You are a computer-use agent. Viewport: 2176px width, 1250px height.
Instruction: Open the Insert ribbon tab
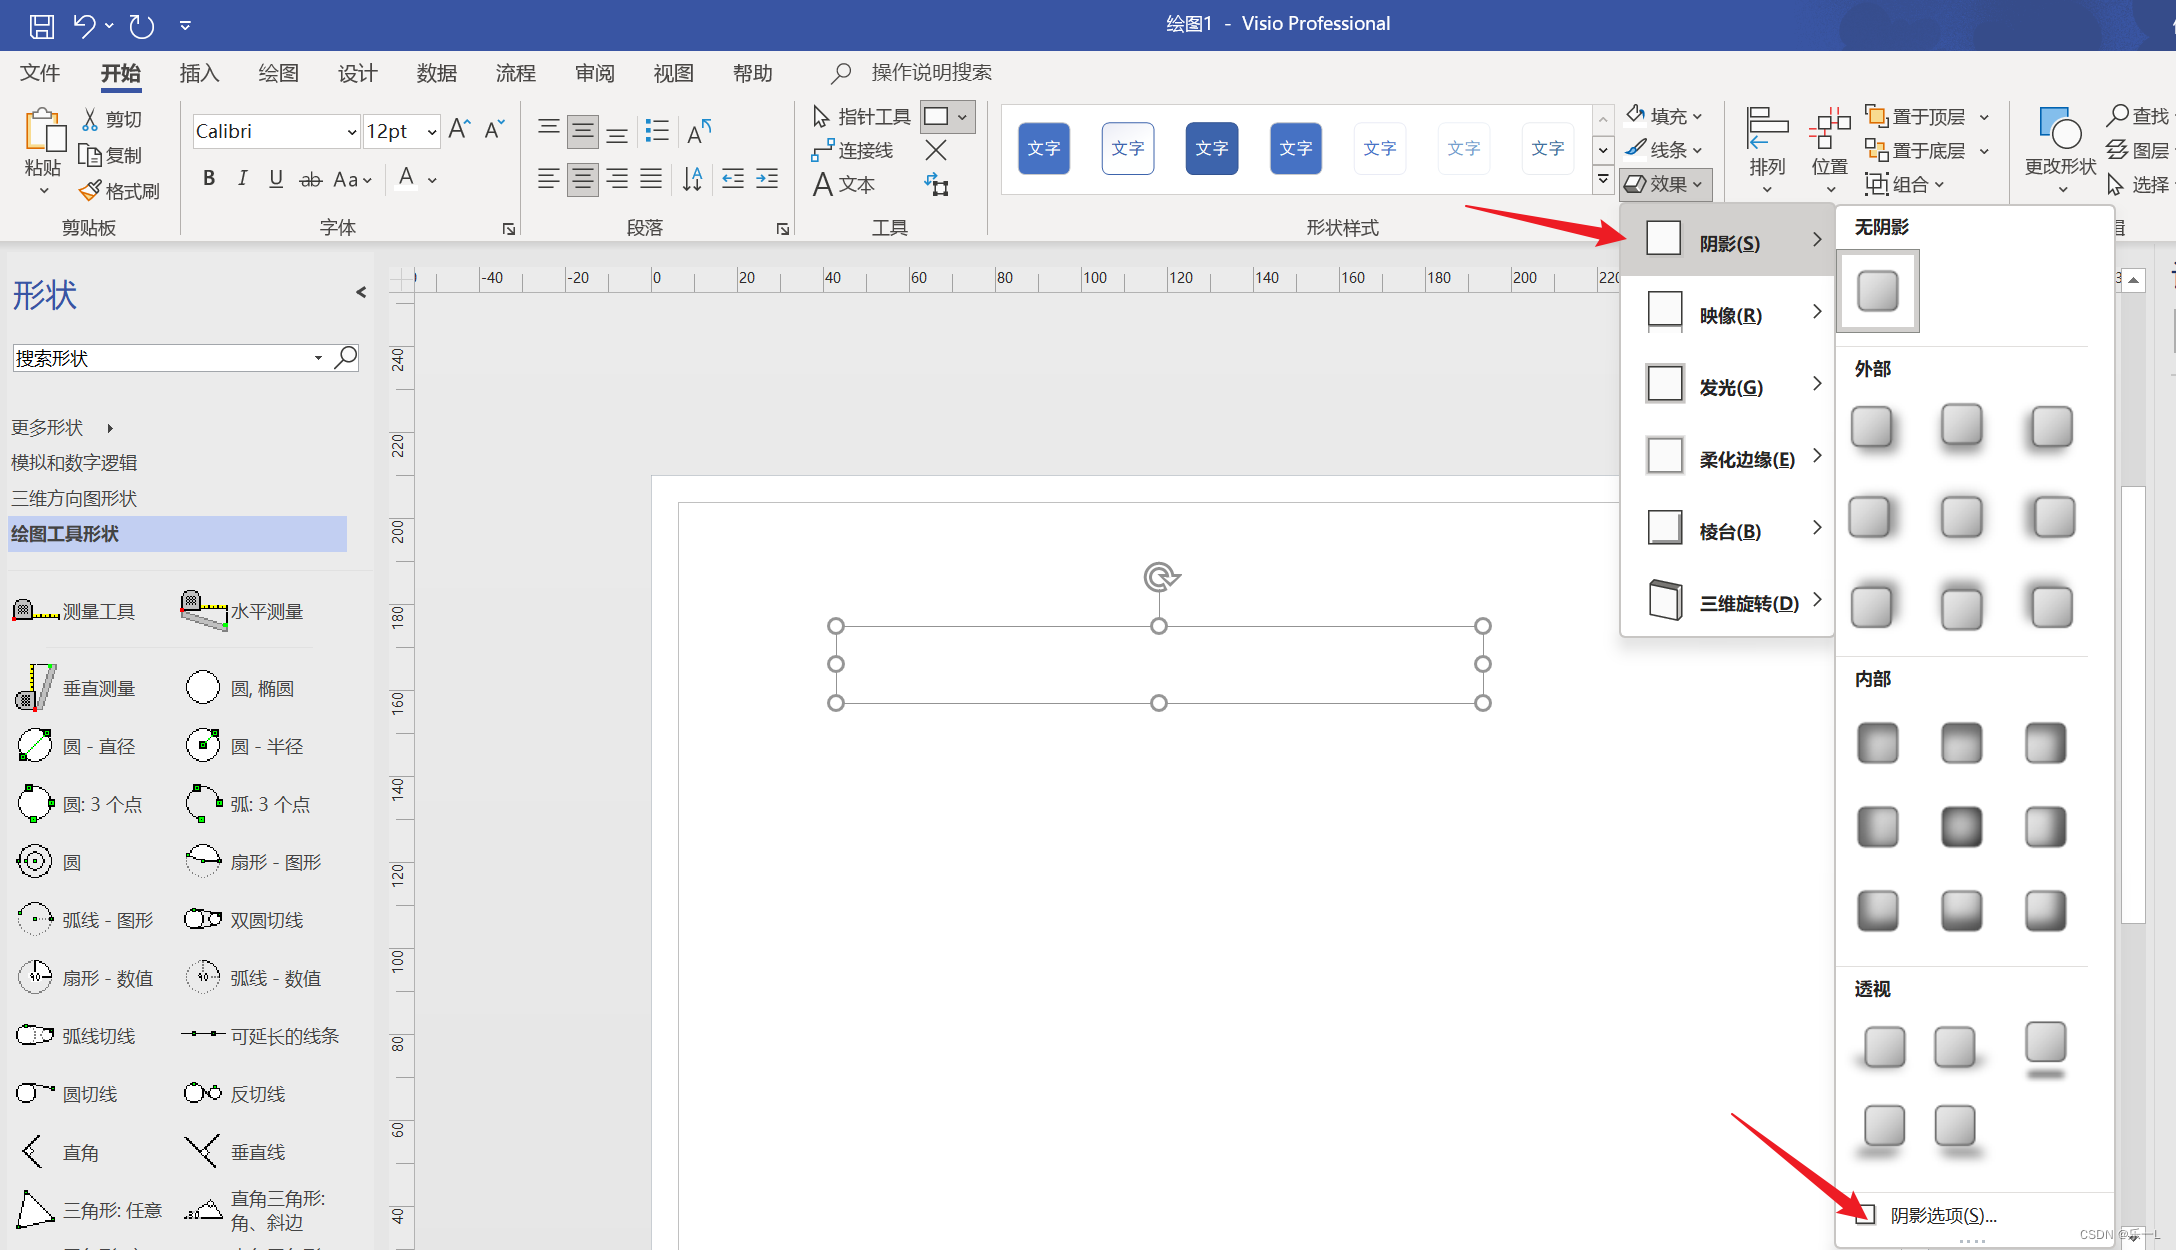[199, 73]
